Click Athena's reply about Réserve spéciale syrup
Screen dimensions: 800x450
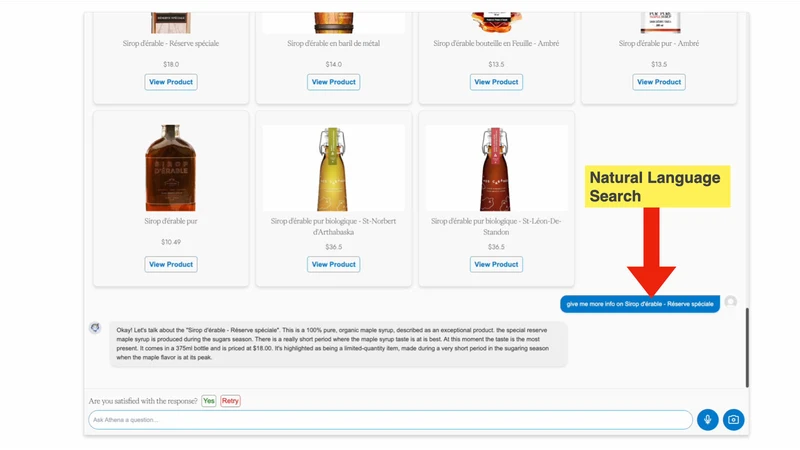pyautogui.click(x=338, y=344)
